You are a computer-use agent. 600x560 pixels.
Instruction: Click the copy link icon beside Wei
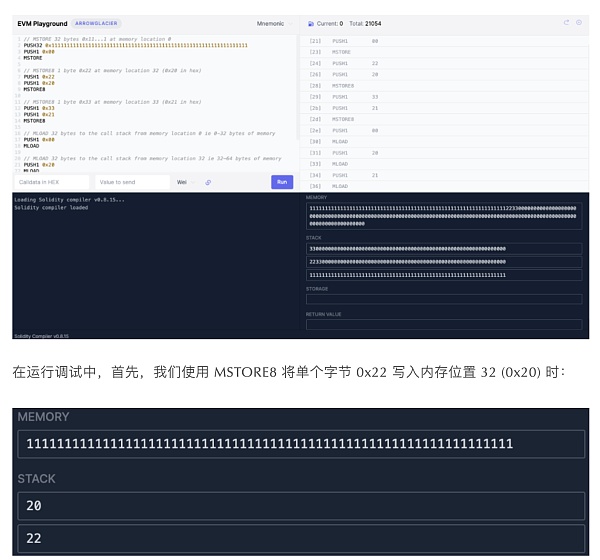pyautogui.click(x=208, y=182)
